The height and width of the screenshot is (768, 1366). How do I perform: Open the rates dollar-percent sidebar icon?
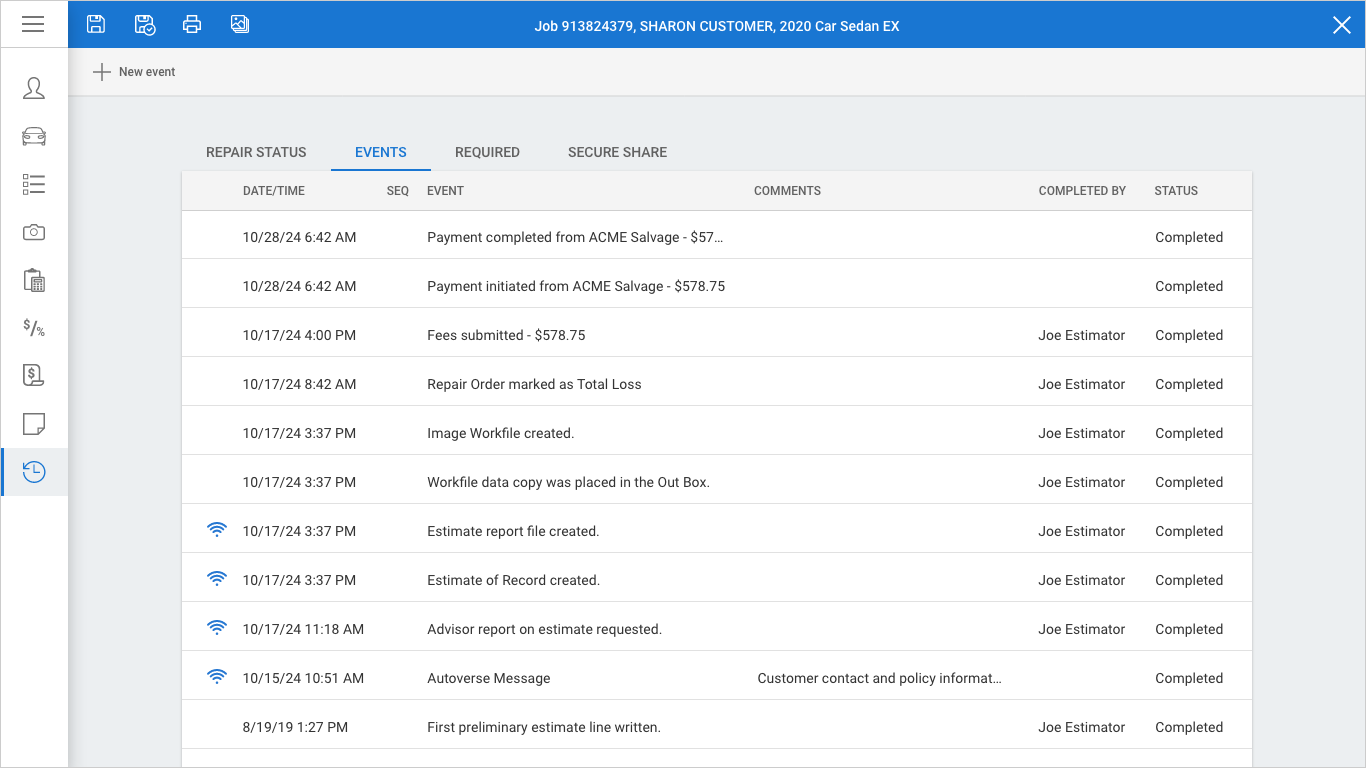(34, 328)
